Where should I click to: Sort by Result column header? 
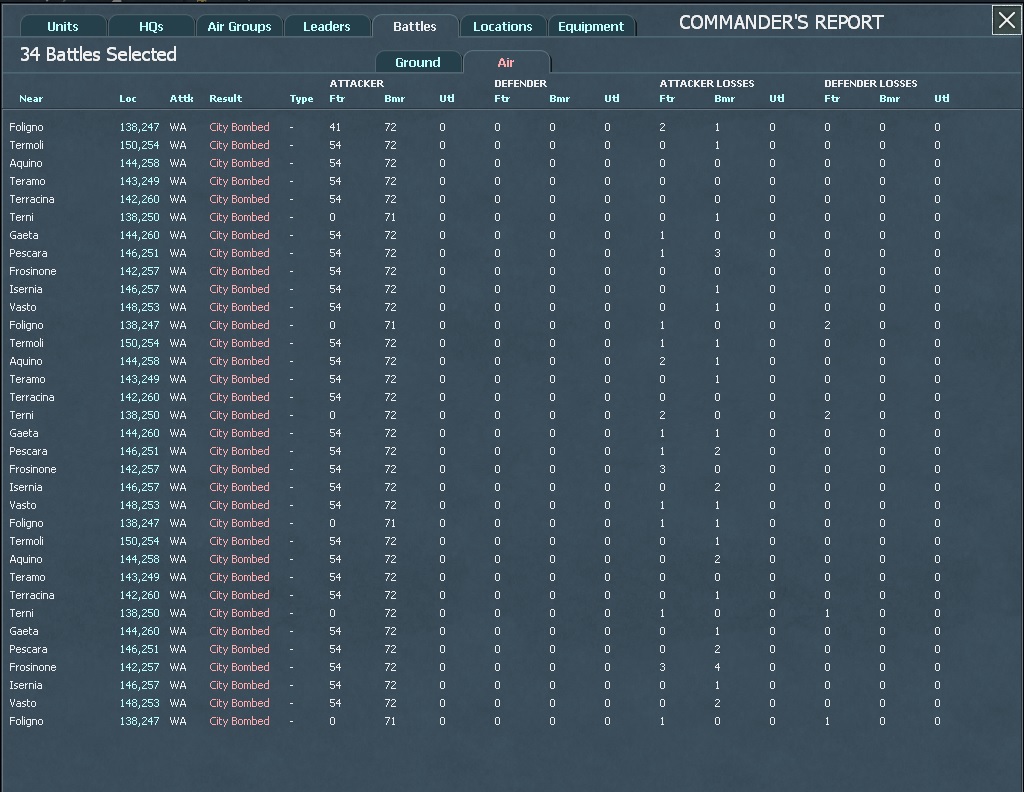coord(225,99)
